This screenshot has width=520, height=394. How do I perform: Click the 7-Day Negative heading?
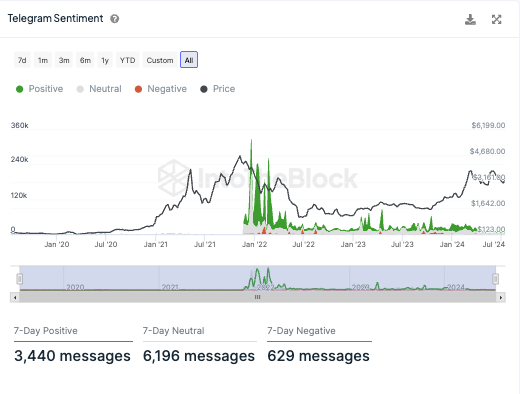(301, 331)
